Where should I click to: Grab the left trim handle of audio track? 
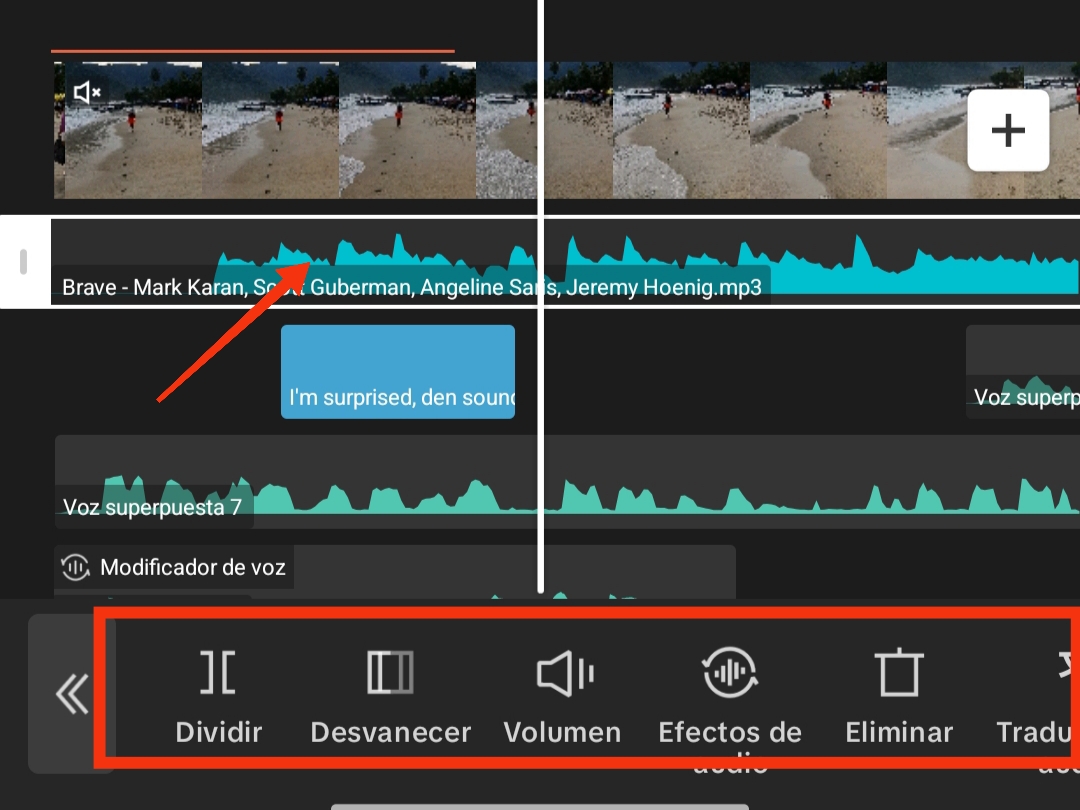(25, 262)
